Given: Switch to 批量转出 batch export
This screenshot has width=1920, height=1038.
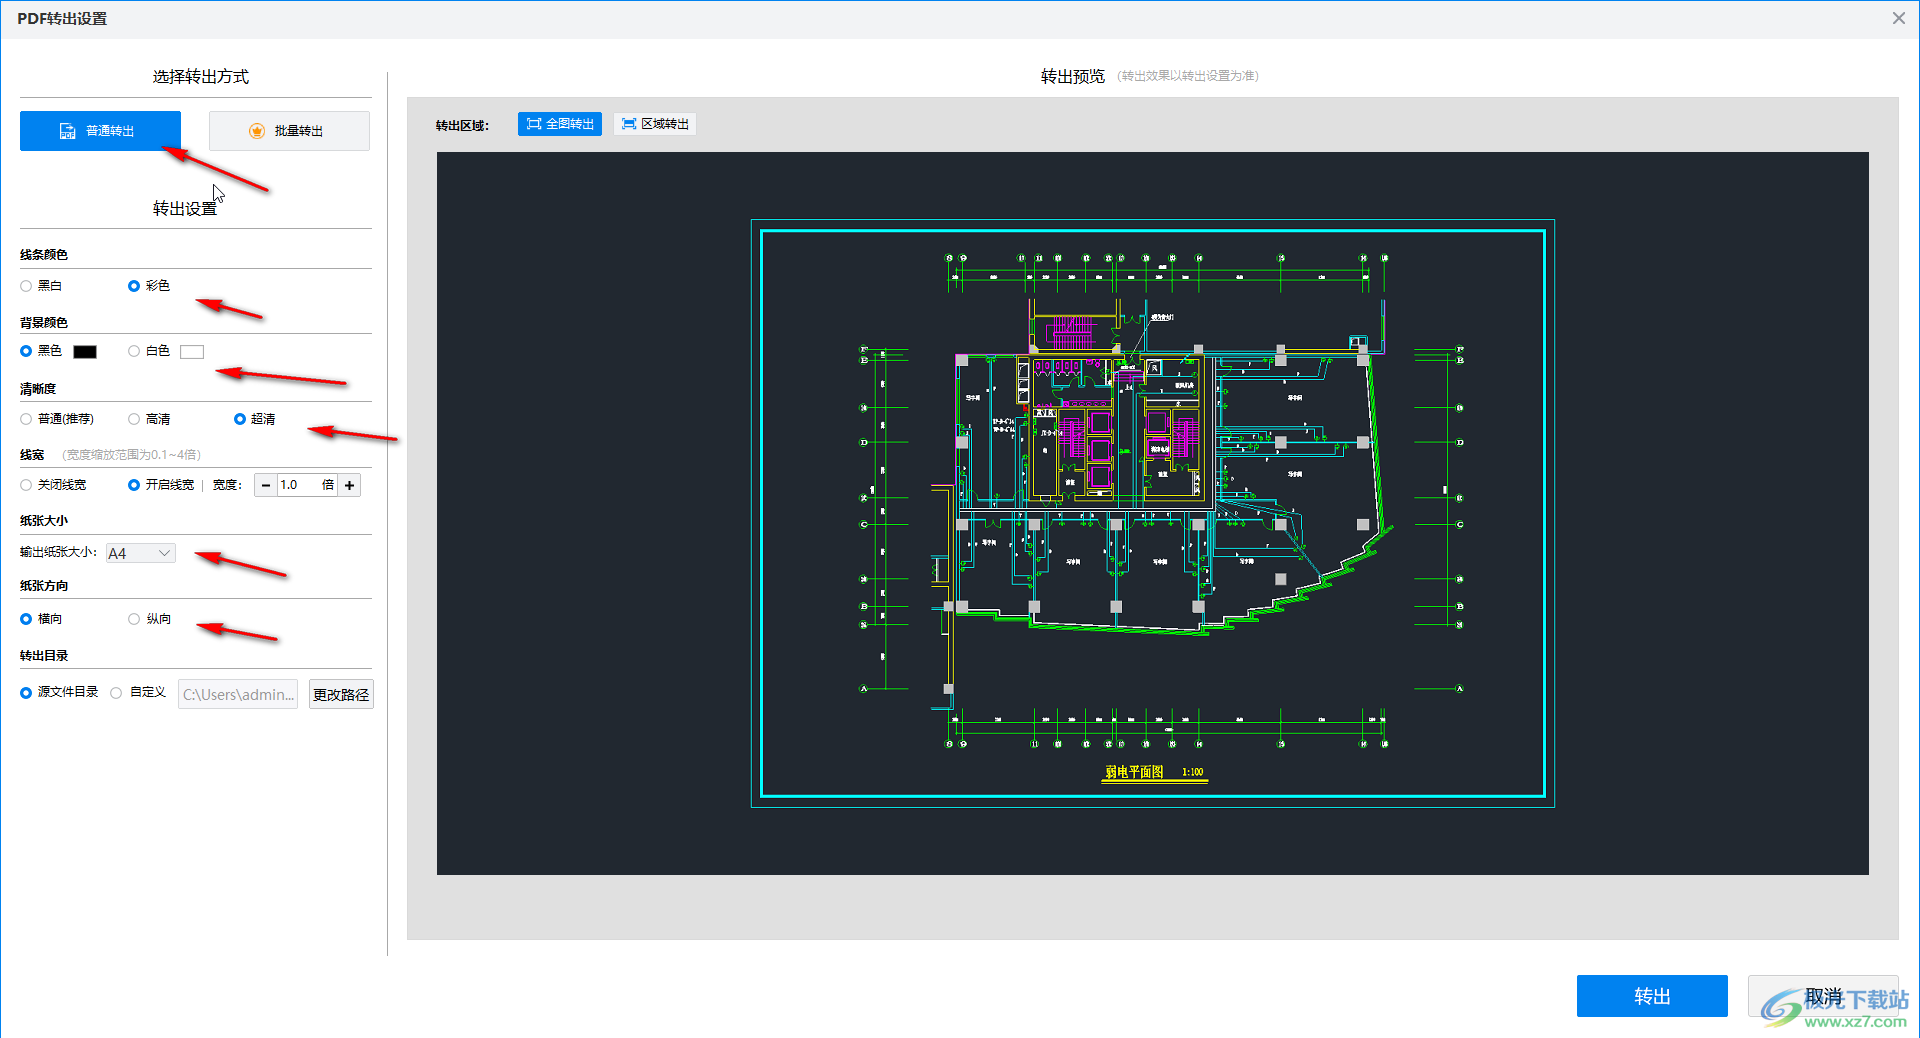Looking at the screenshot, I should (289, 131).
